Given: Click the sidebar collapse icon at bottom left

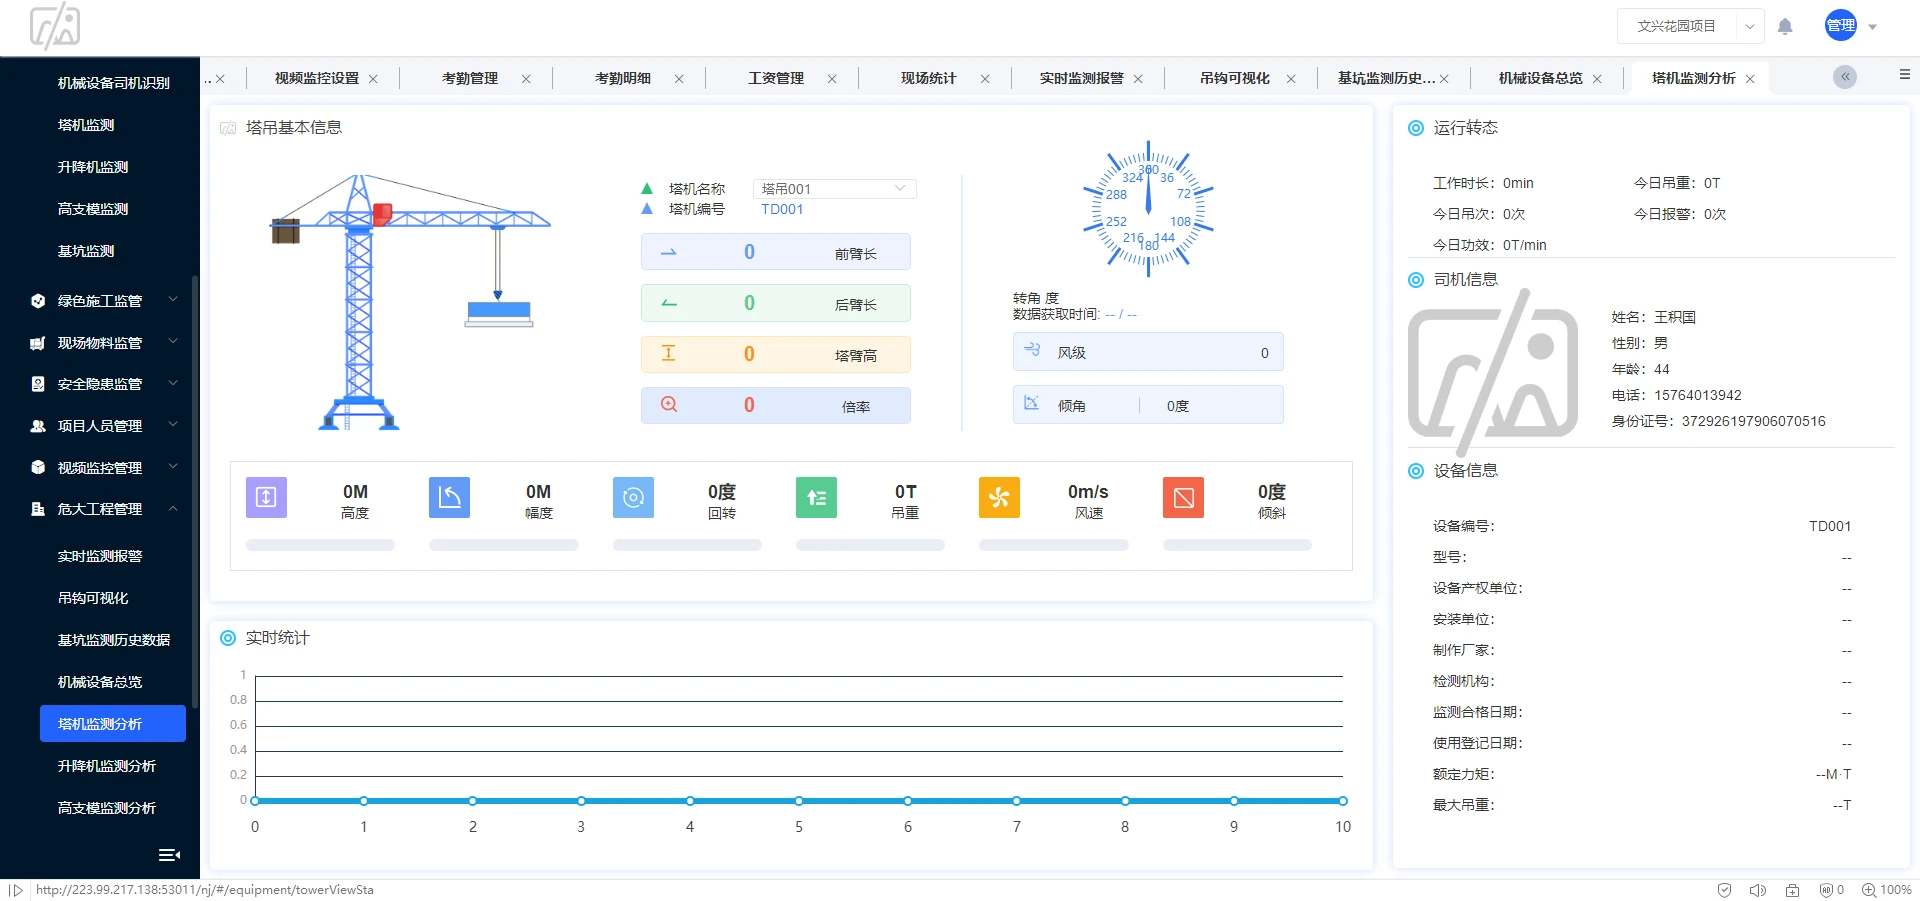Looking at the screenshot, I should click(x=168, y=855).
